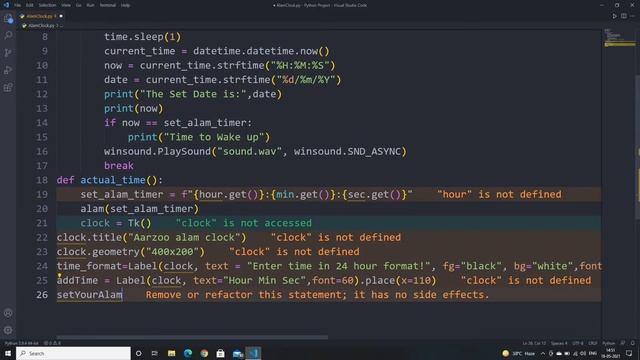Open Microsoft Store from the taskbar
The height and width of the screenshot is (360, 640).
pos(220,353)
